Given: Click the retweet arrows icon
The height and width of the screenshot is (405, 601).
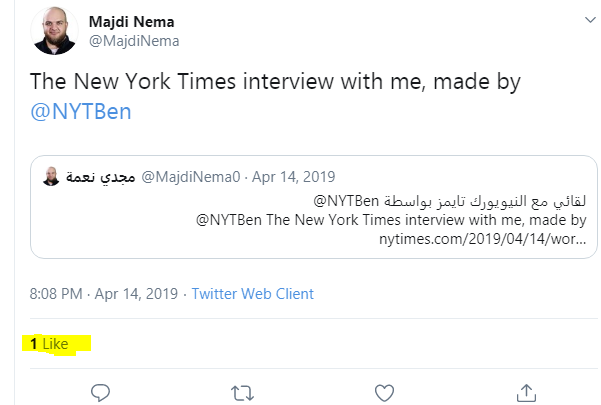Looking at the screenshot, I should 243,391.
